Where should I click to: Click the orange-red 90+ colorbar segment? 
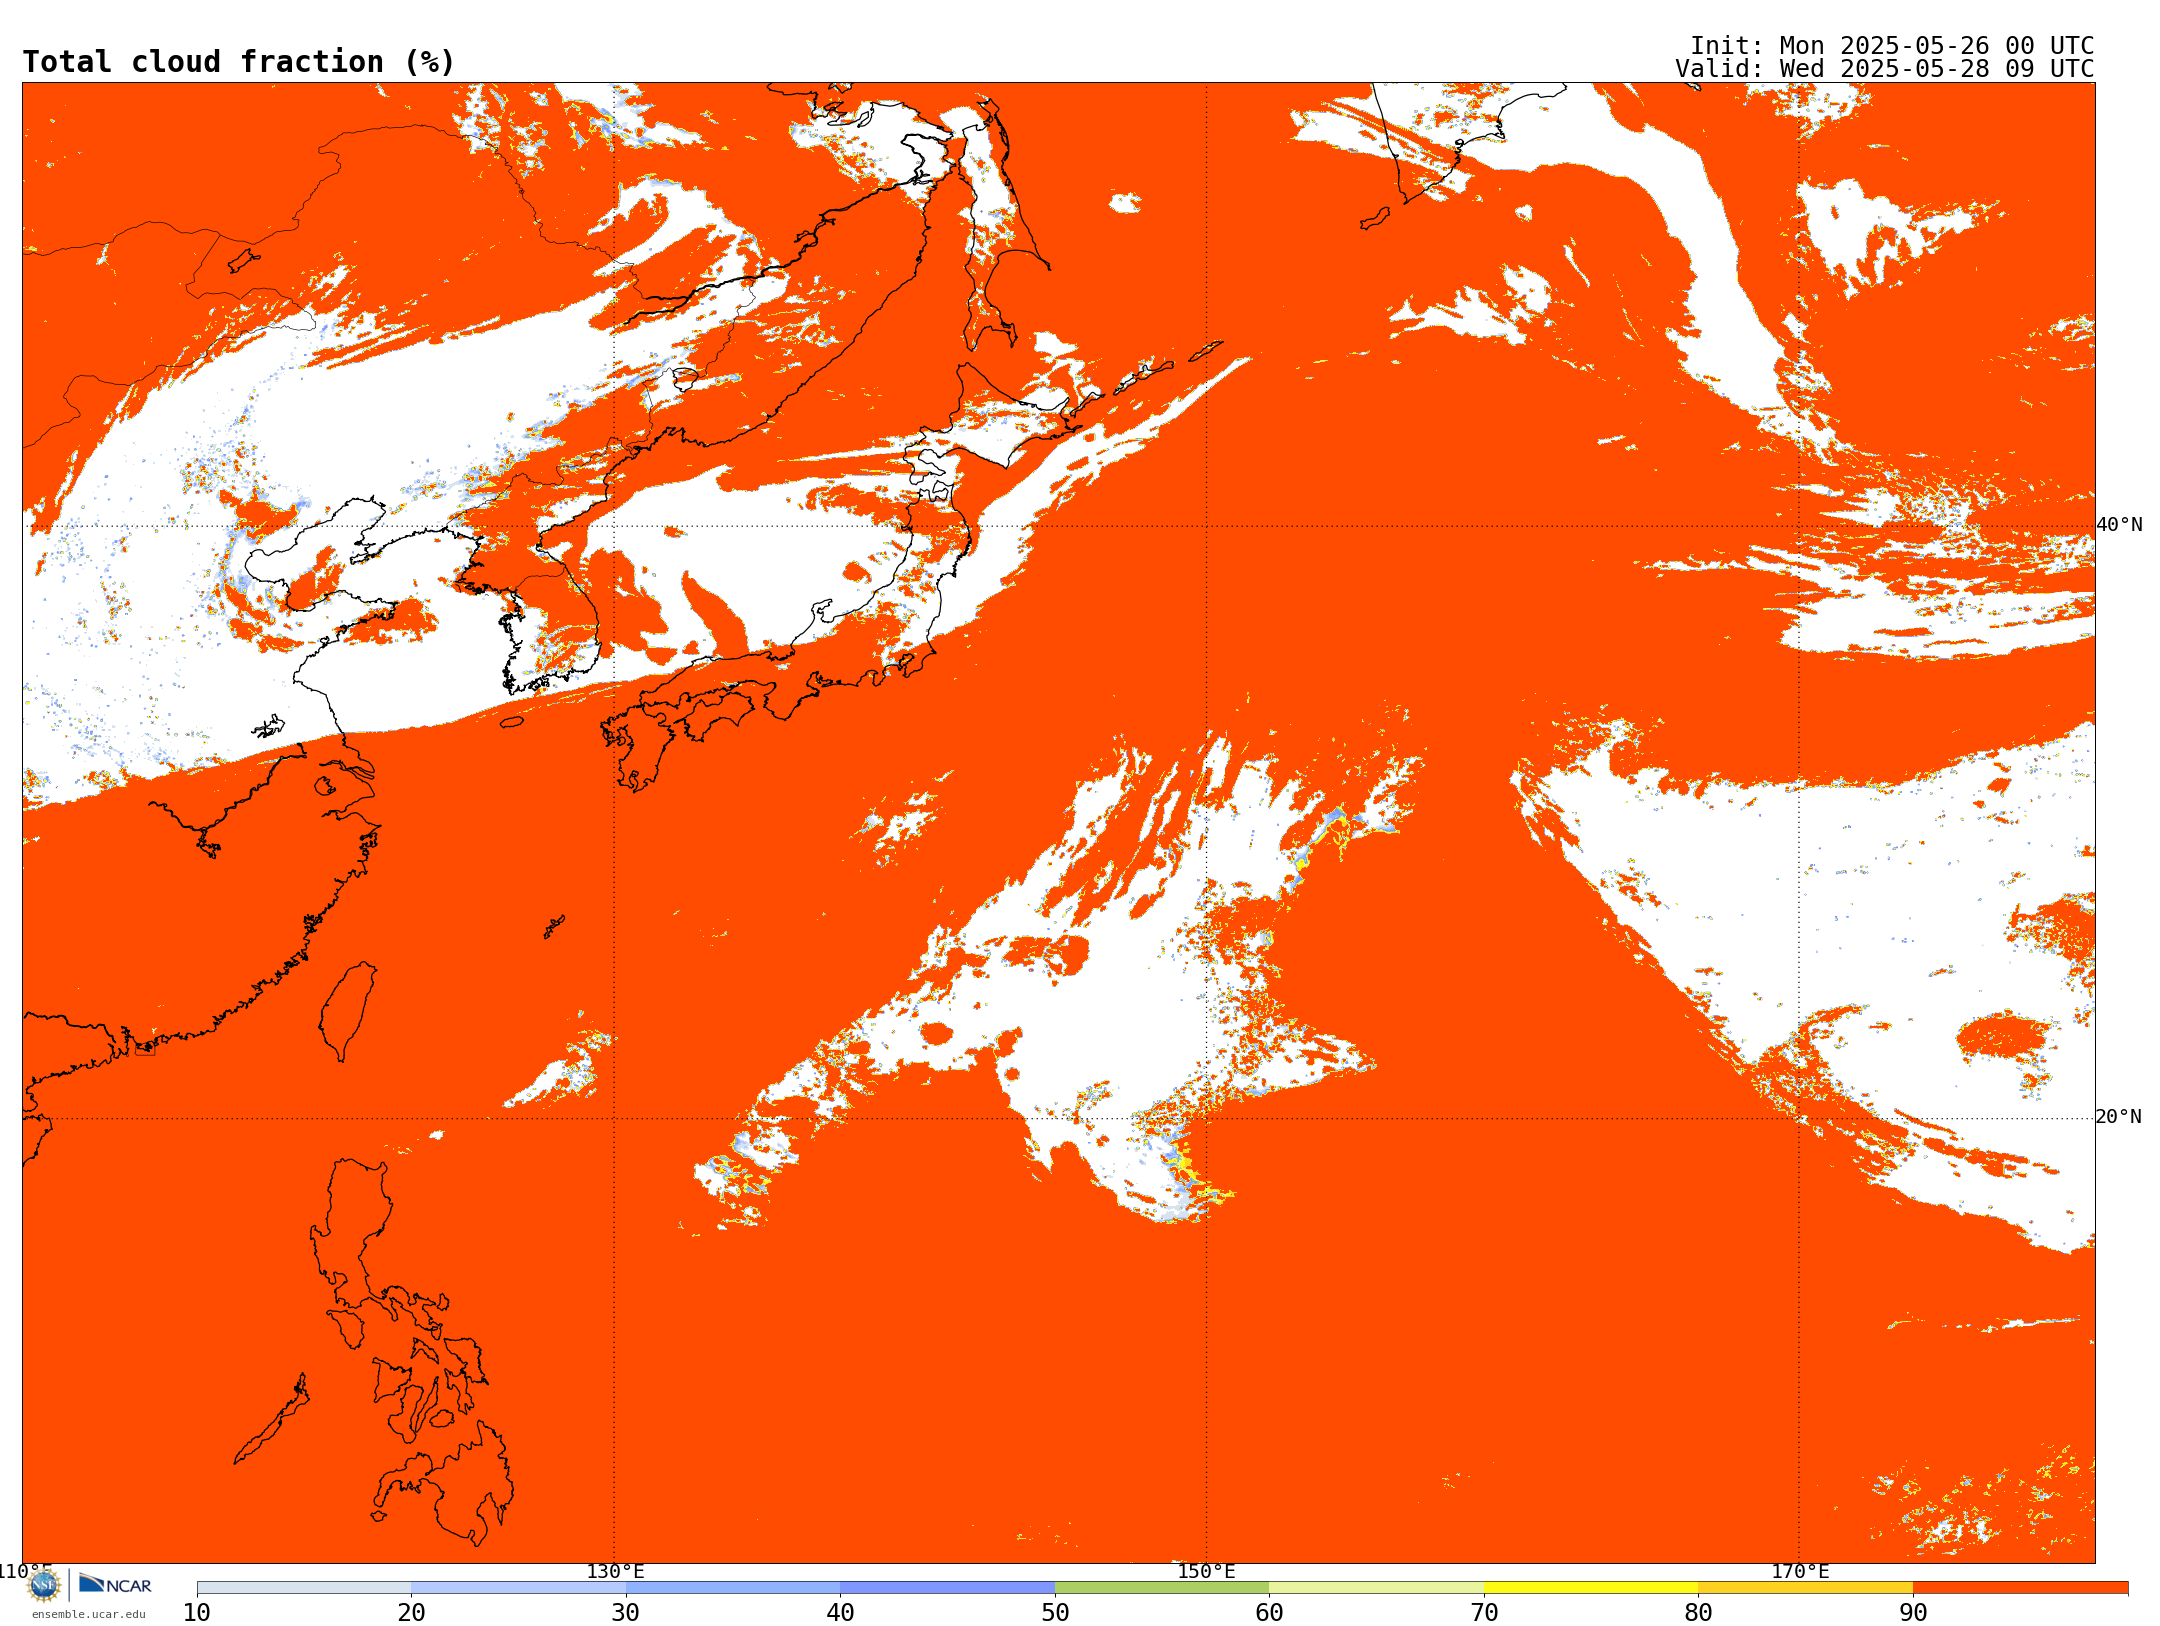pyautogui.click(x=2020, y=1588)
